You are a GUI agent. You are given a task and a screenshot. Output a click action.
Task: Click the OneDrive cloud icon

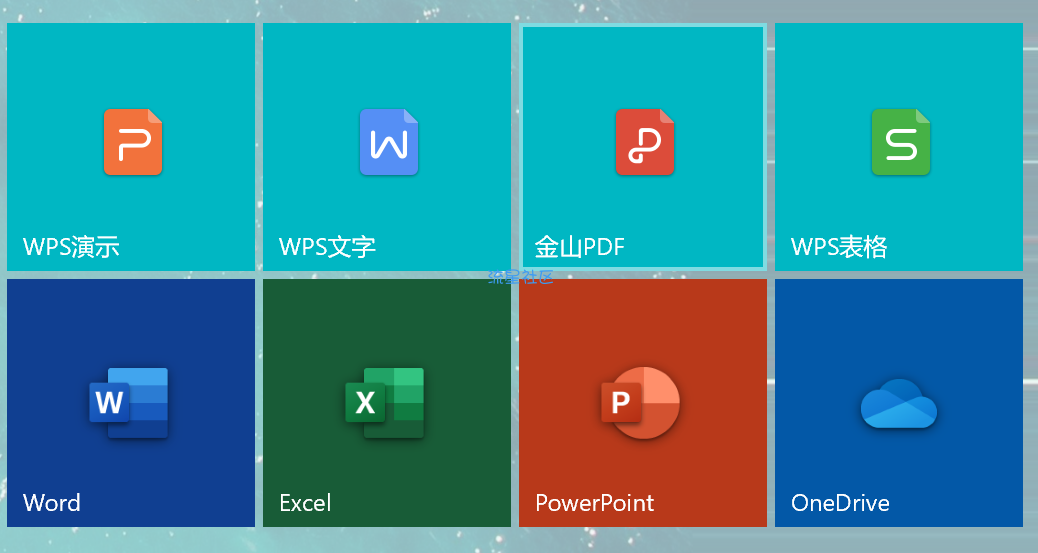pos(899,403)
